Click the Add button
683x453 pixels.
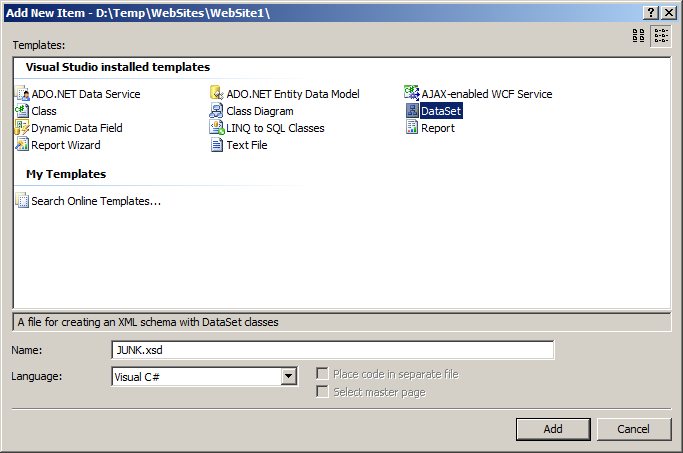[553, 429]
